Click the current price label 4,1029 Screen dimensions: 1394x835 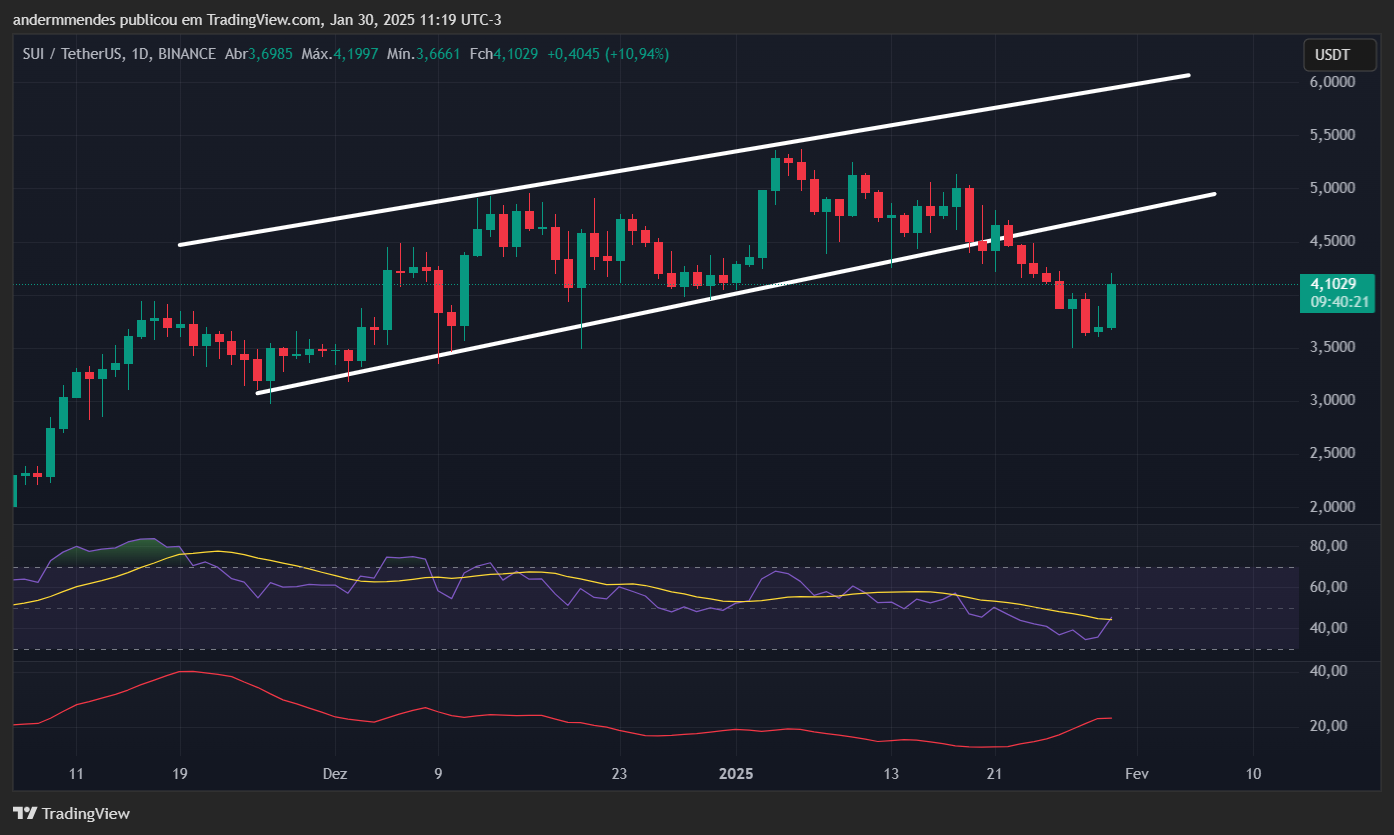1335,284
